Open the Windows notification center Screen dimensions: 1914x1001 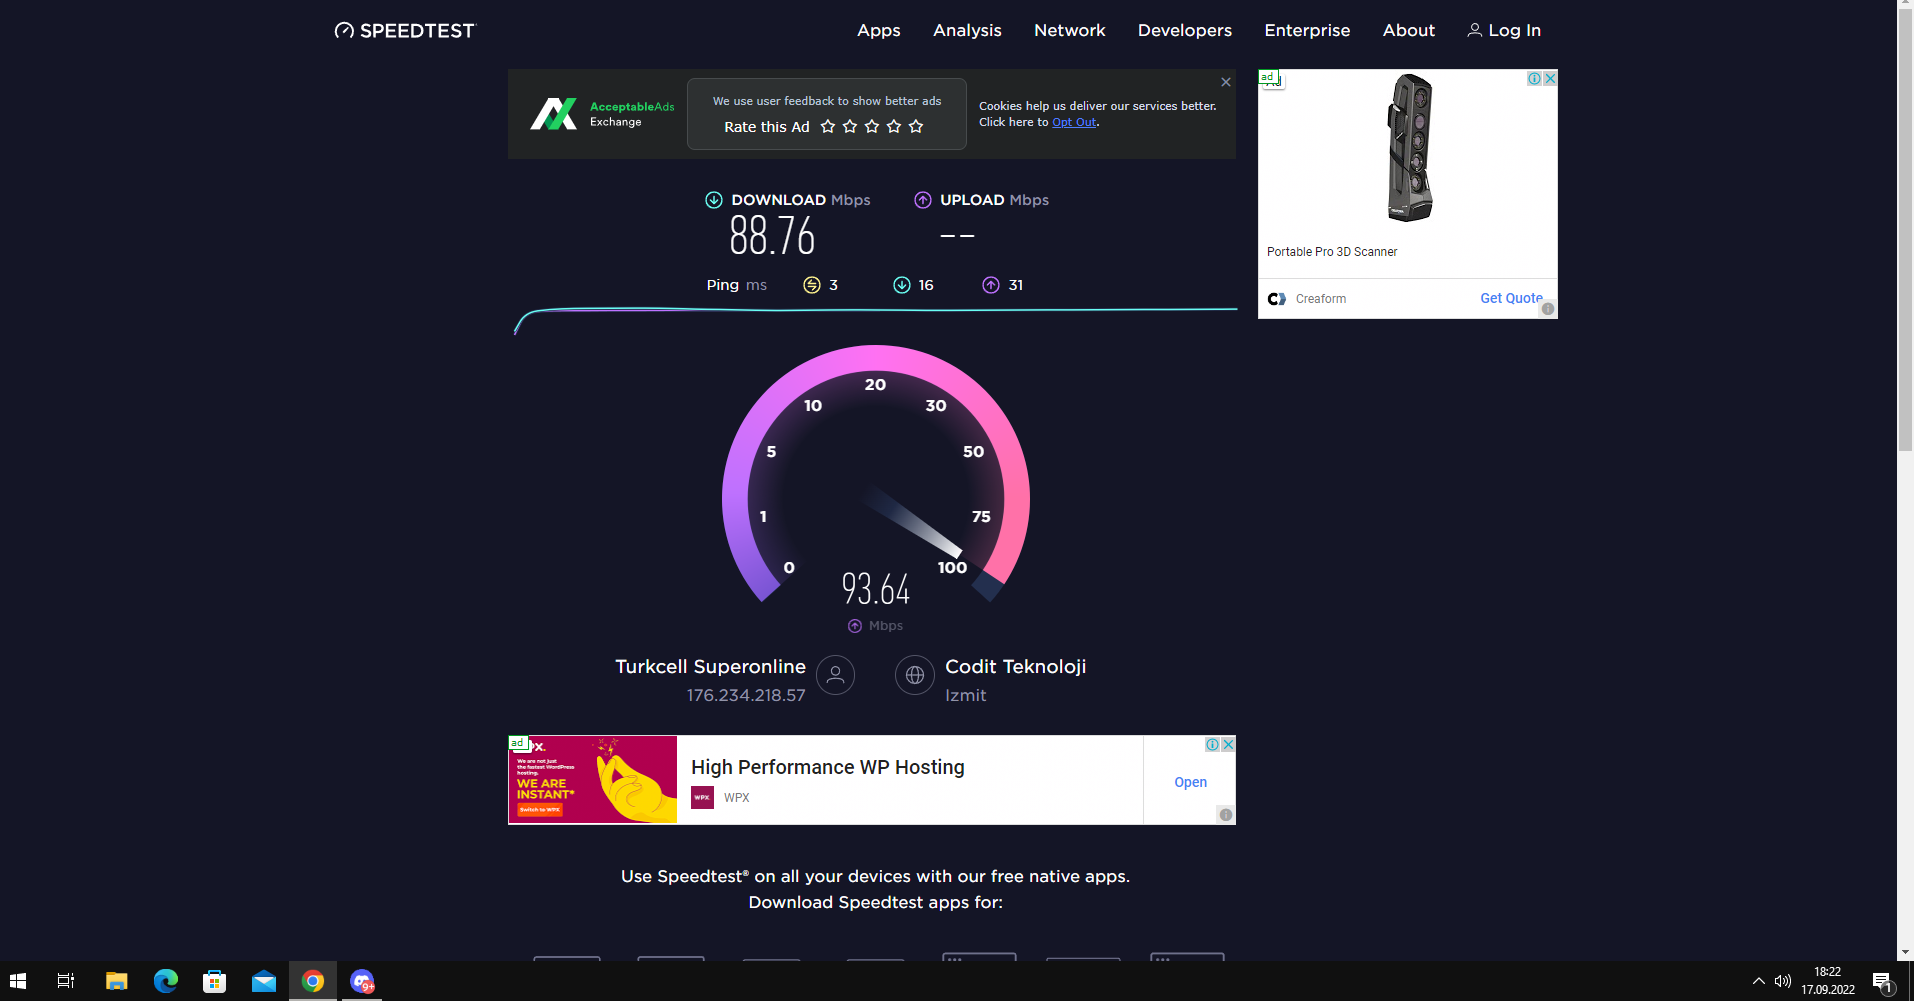click(x=1883, y=981)
